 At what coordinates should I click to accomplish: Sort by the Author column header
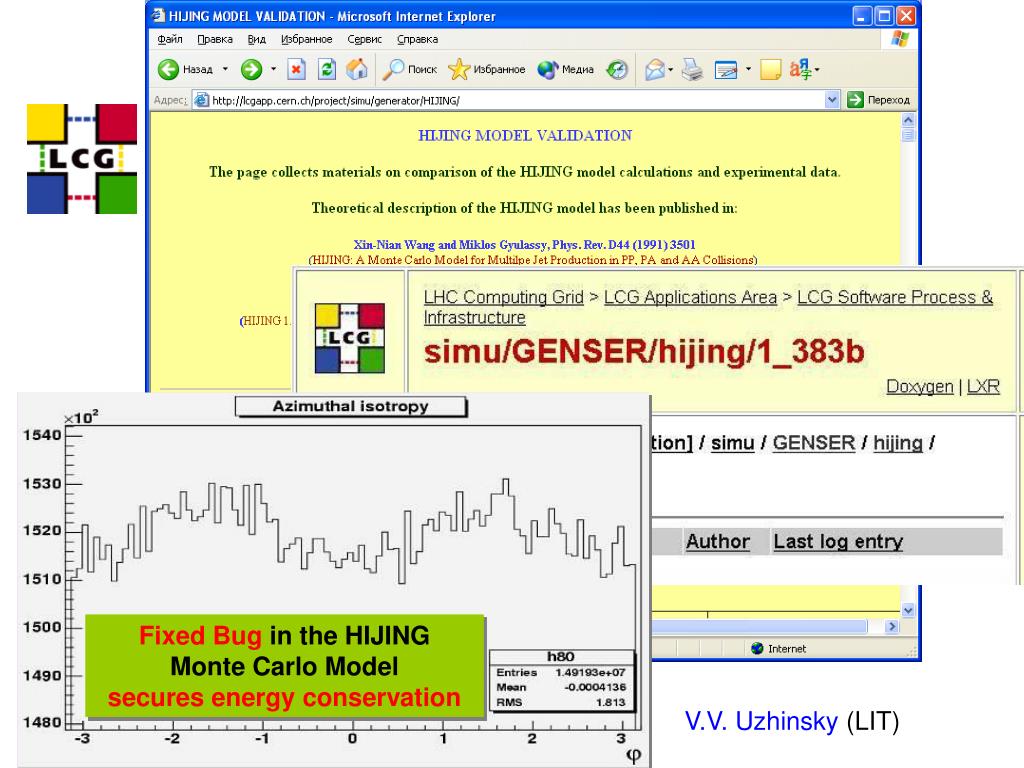click(717, 541)
